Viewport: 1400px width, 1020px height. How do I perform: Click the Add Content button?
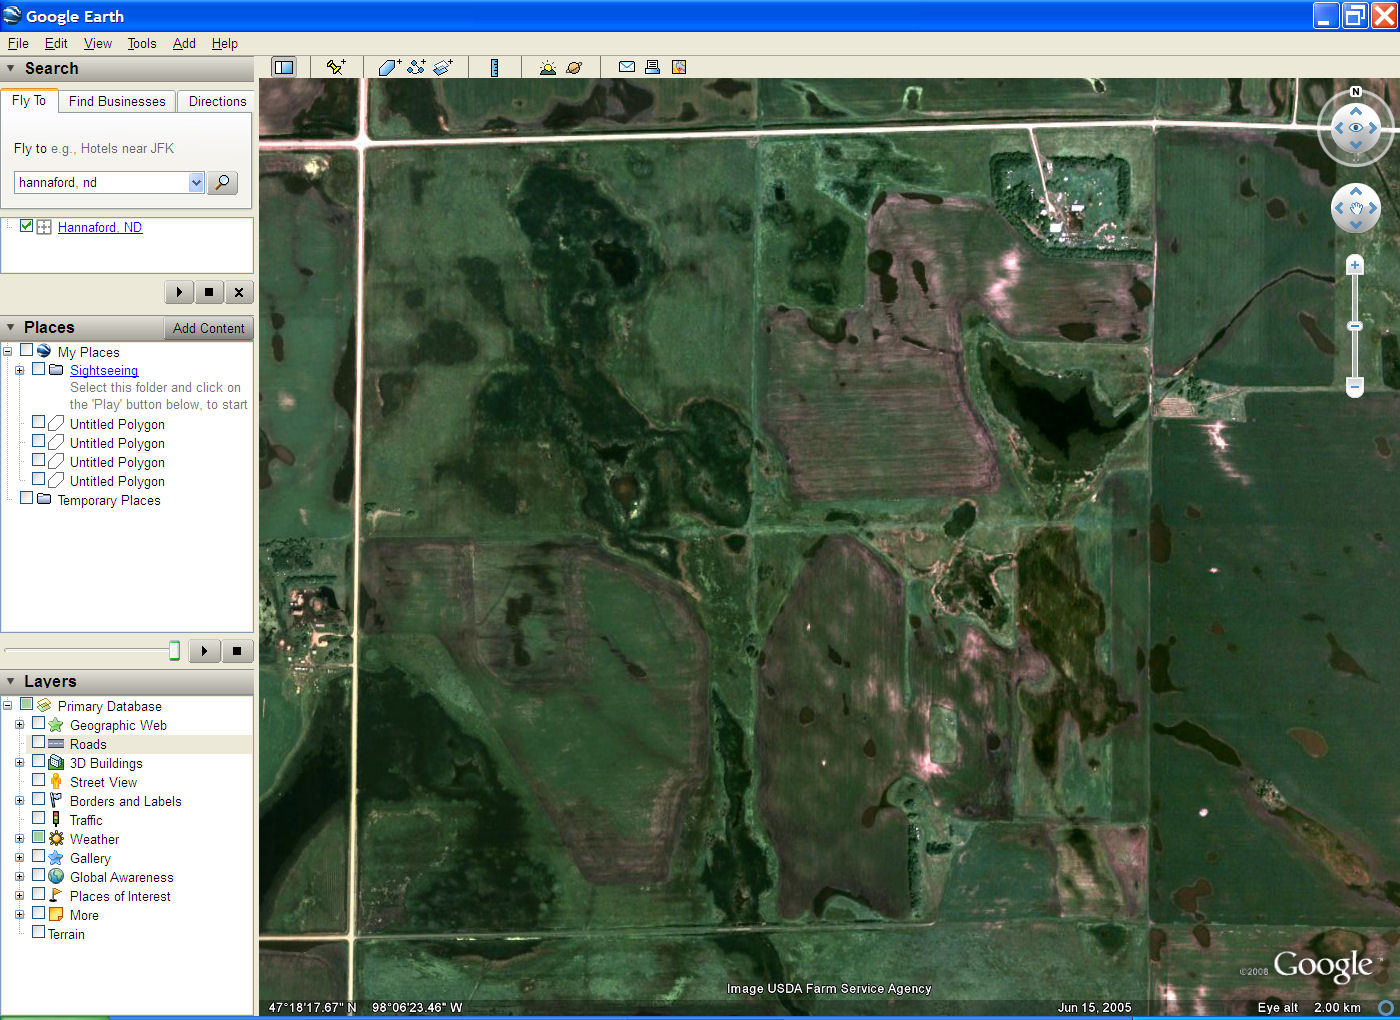pyautogui.click(x=208, y=328)
